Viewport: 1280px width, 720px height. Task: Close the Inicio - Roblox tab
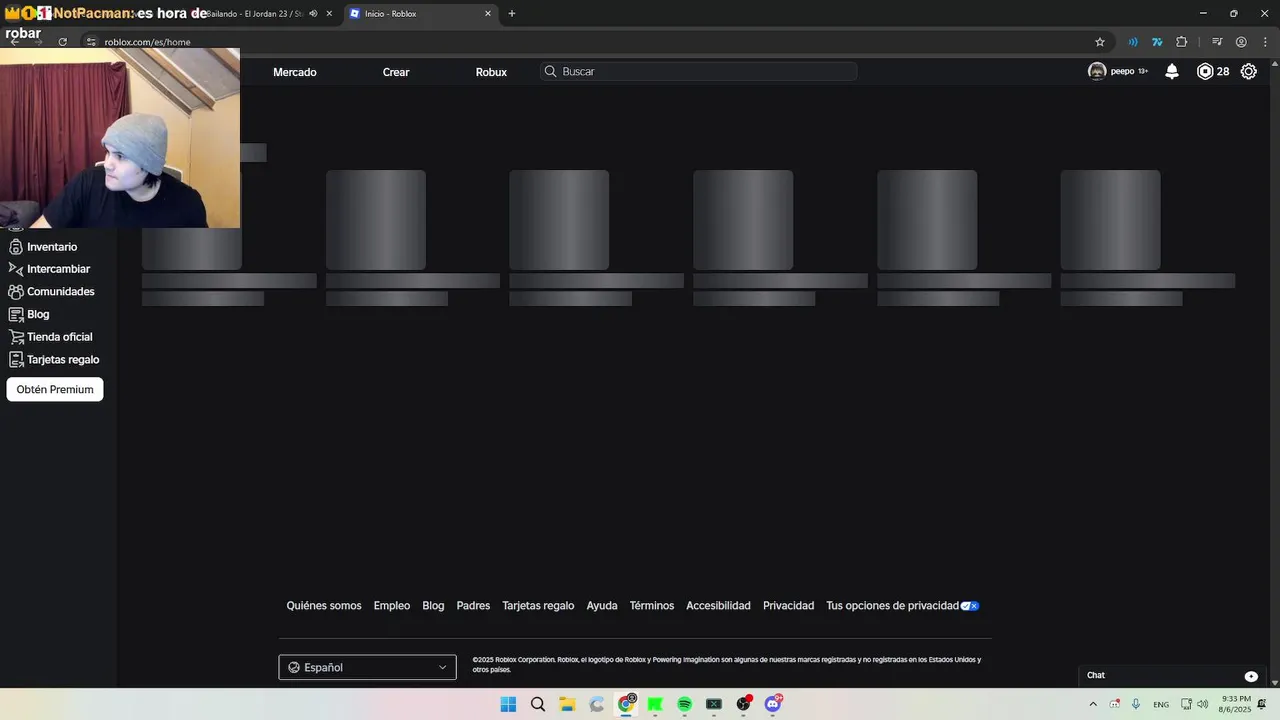488,14
